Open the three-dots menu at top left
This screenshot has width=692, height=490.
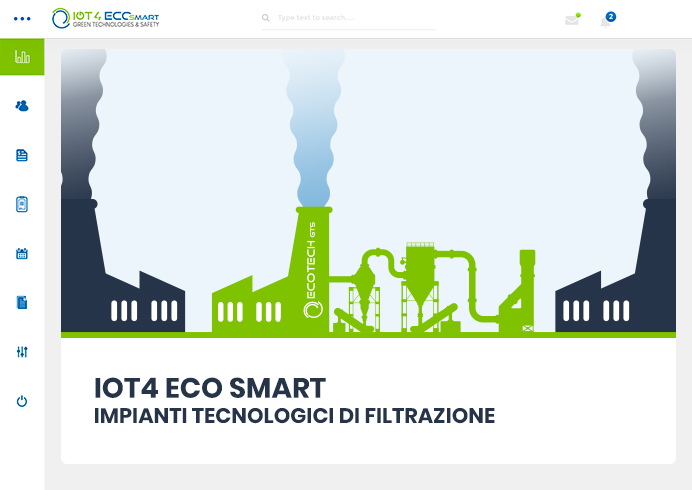coord(22,19)
